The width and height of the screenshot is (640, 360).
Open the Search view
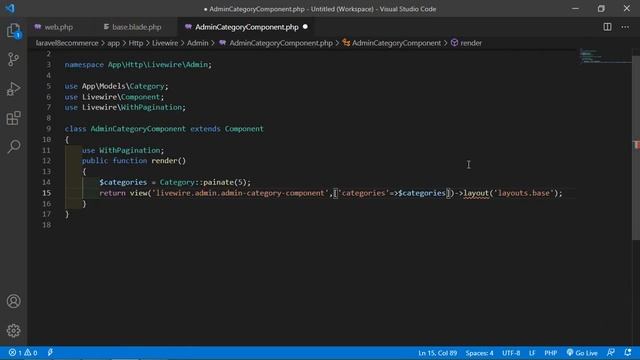(x=13, y=146)
